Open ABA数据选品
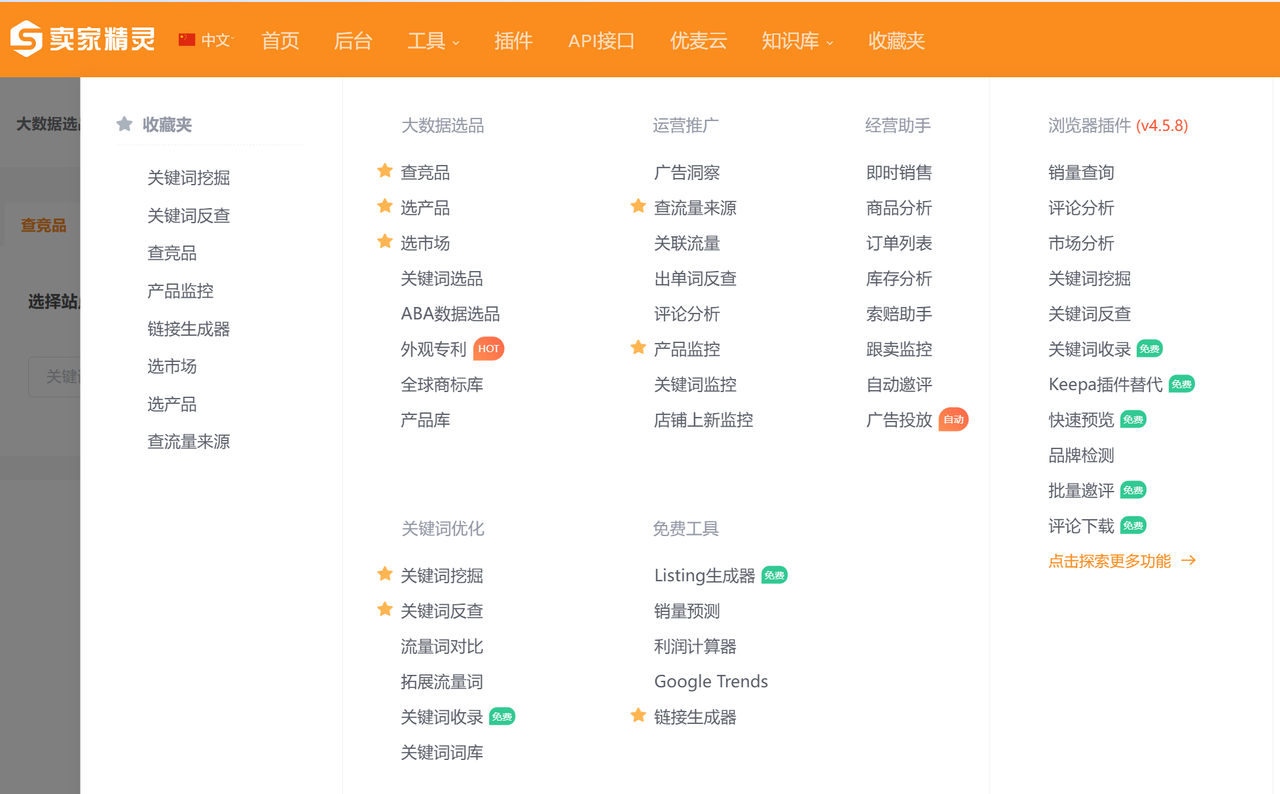Viewport: 1280px width, 794px height. tap(450, 314)
